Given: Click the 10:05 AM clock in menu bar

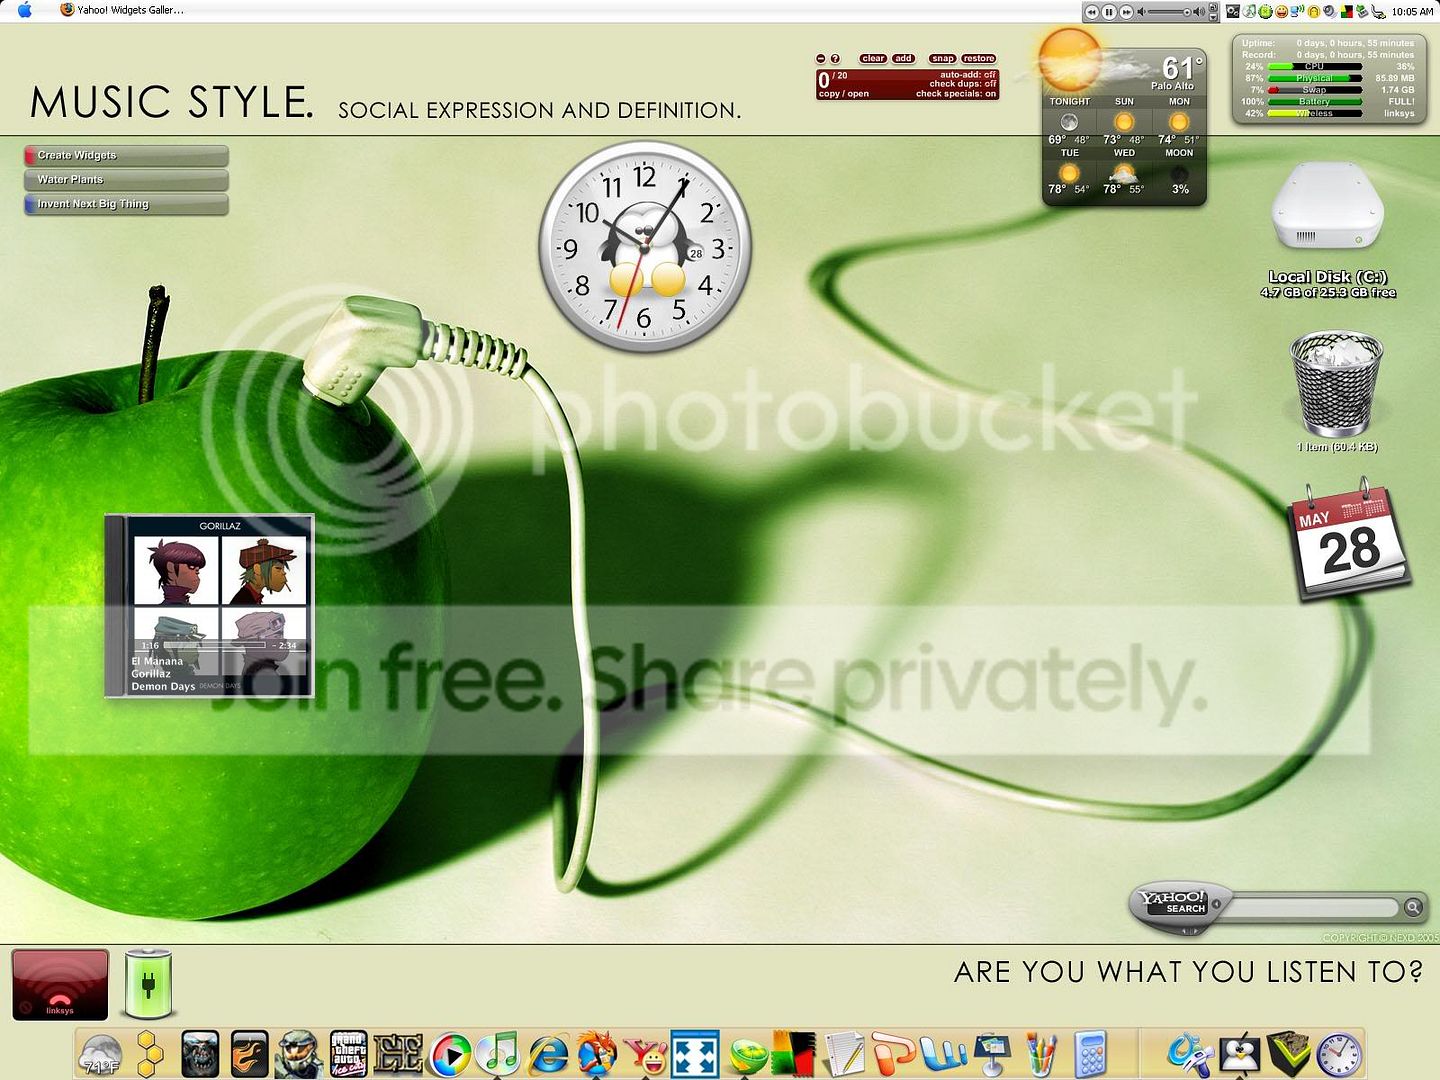Looking at the screenshot, I should pos(1412,12).
